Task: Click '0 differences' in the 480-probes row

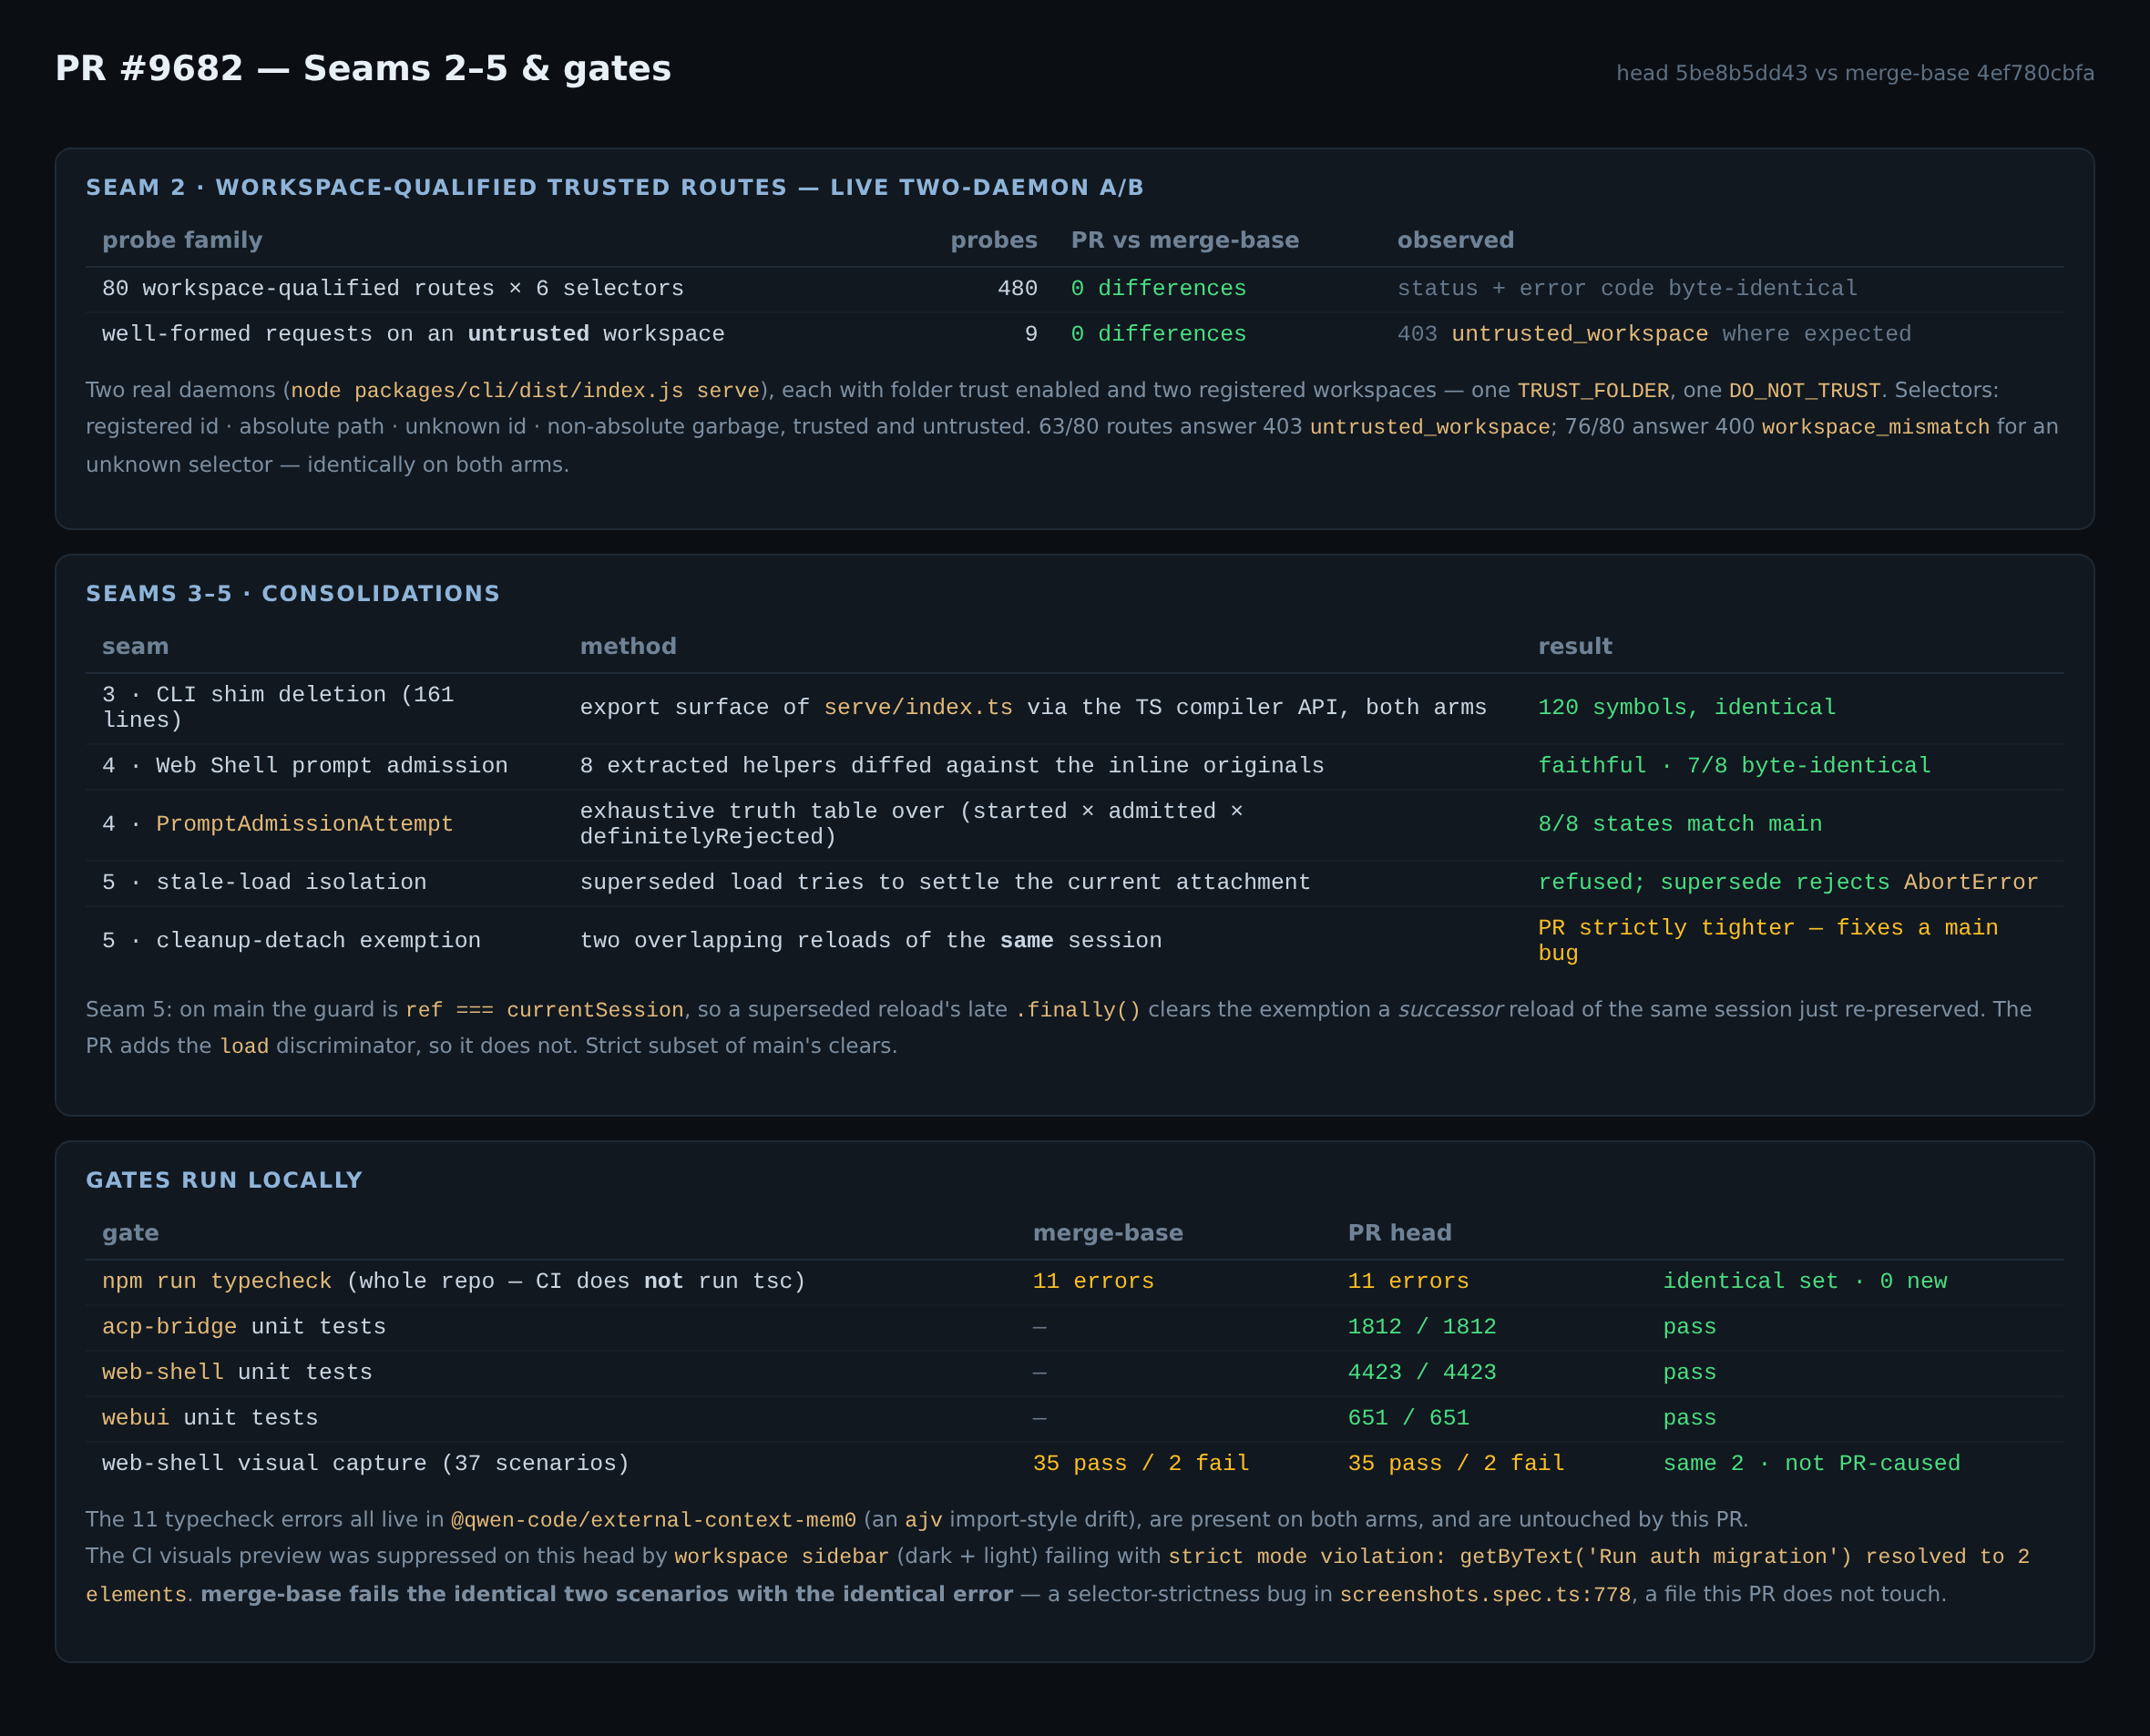Action: click(x=1158, y=289)
